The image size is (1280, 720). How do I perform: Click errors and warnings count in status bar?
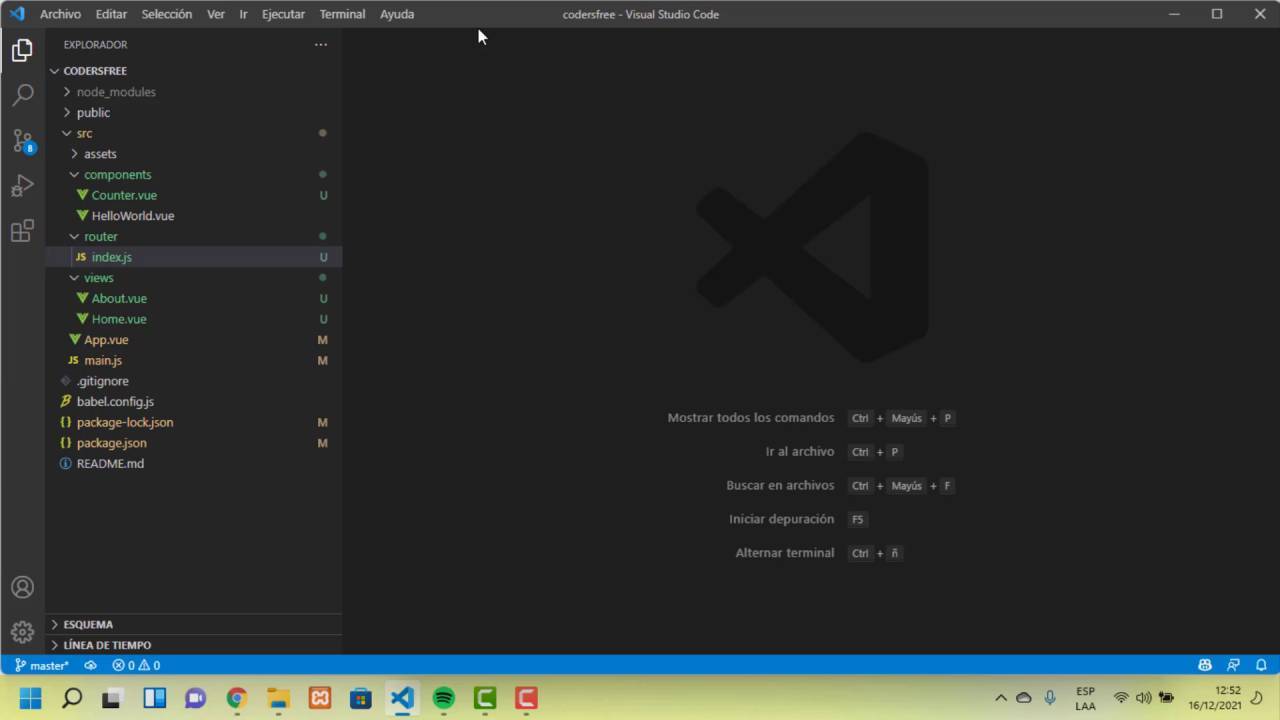136,665
